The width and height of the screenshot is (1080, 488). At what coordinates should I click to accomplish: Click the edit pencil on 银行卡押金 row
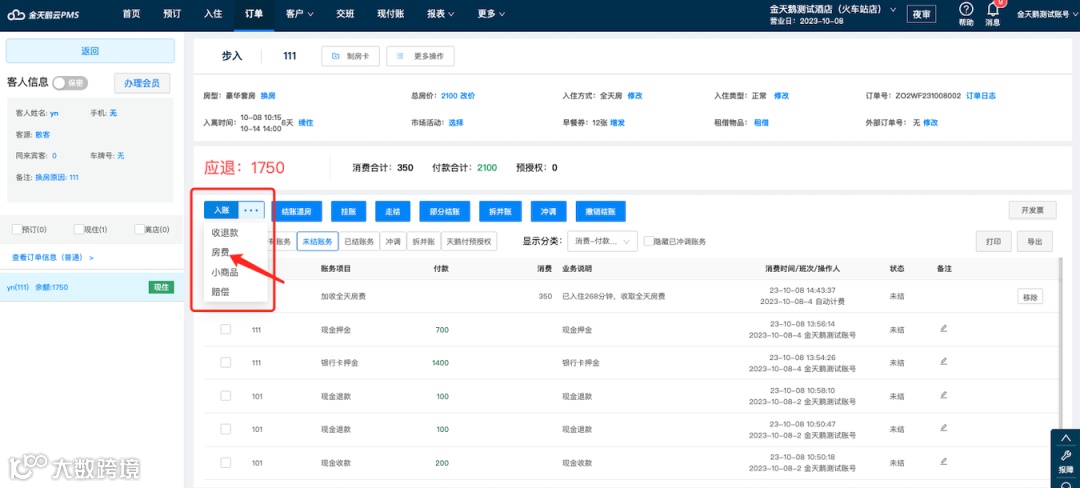(944, 361)
